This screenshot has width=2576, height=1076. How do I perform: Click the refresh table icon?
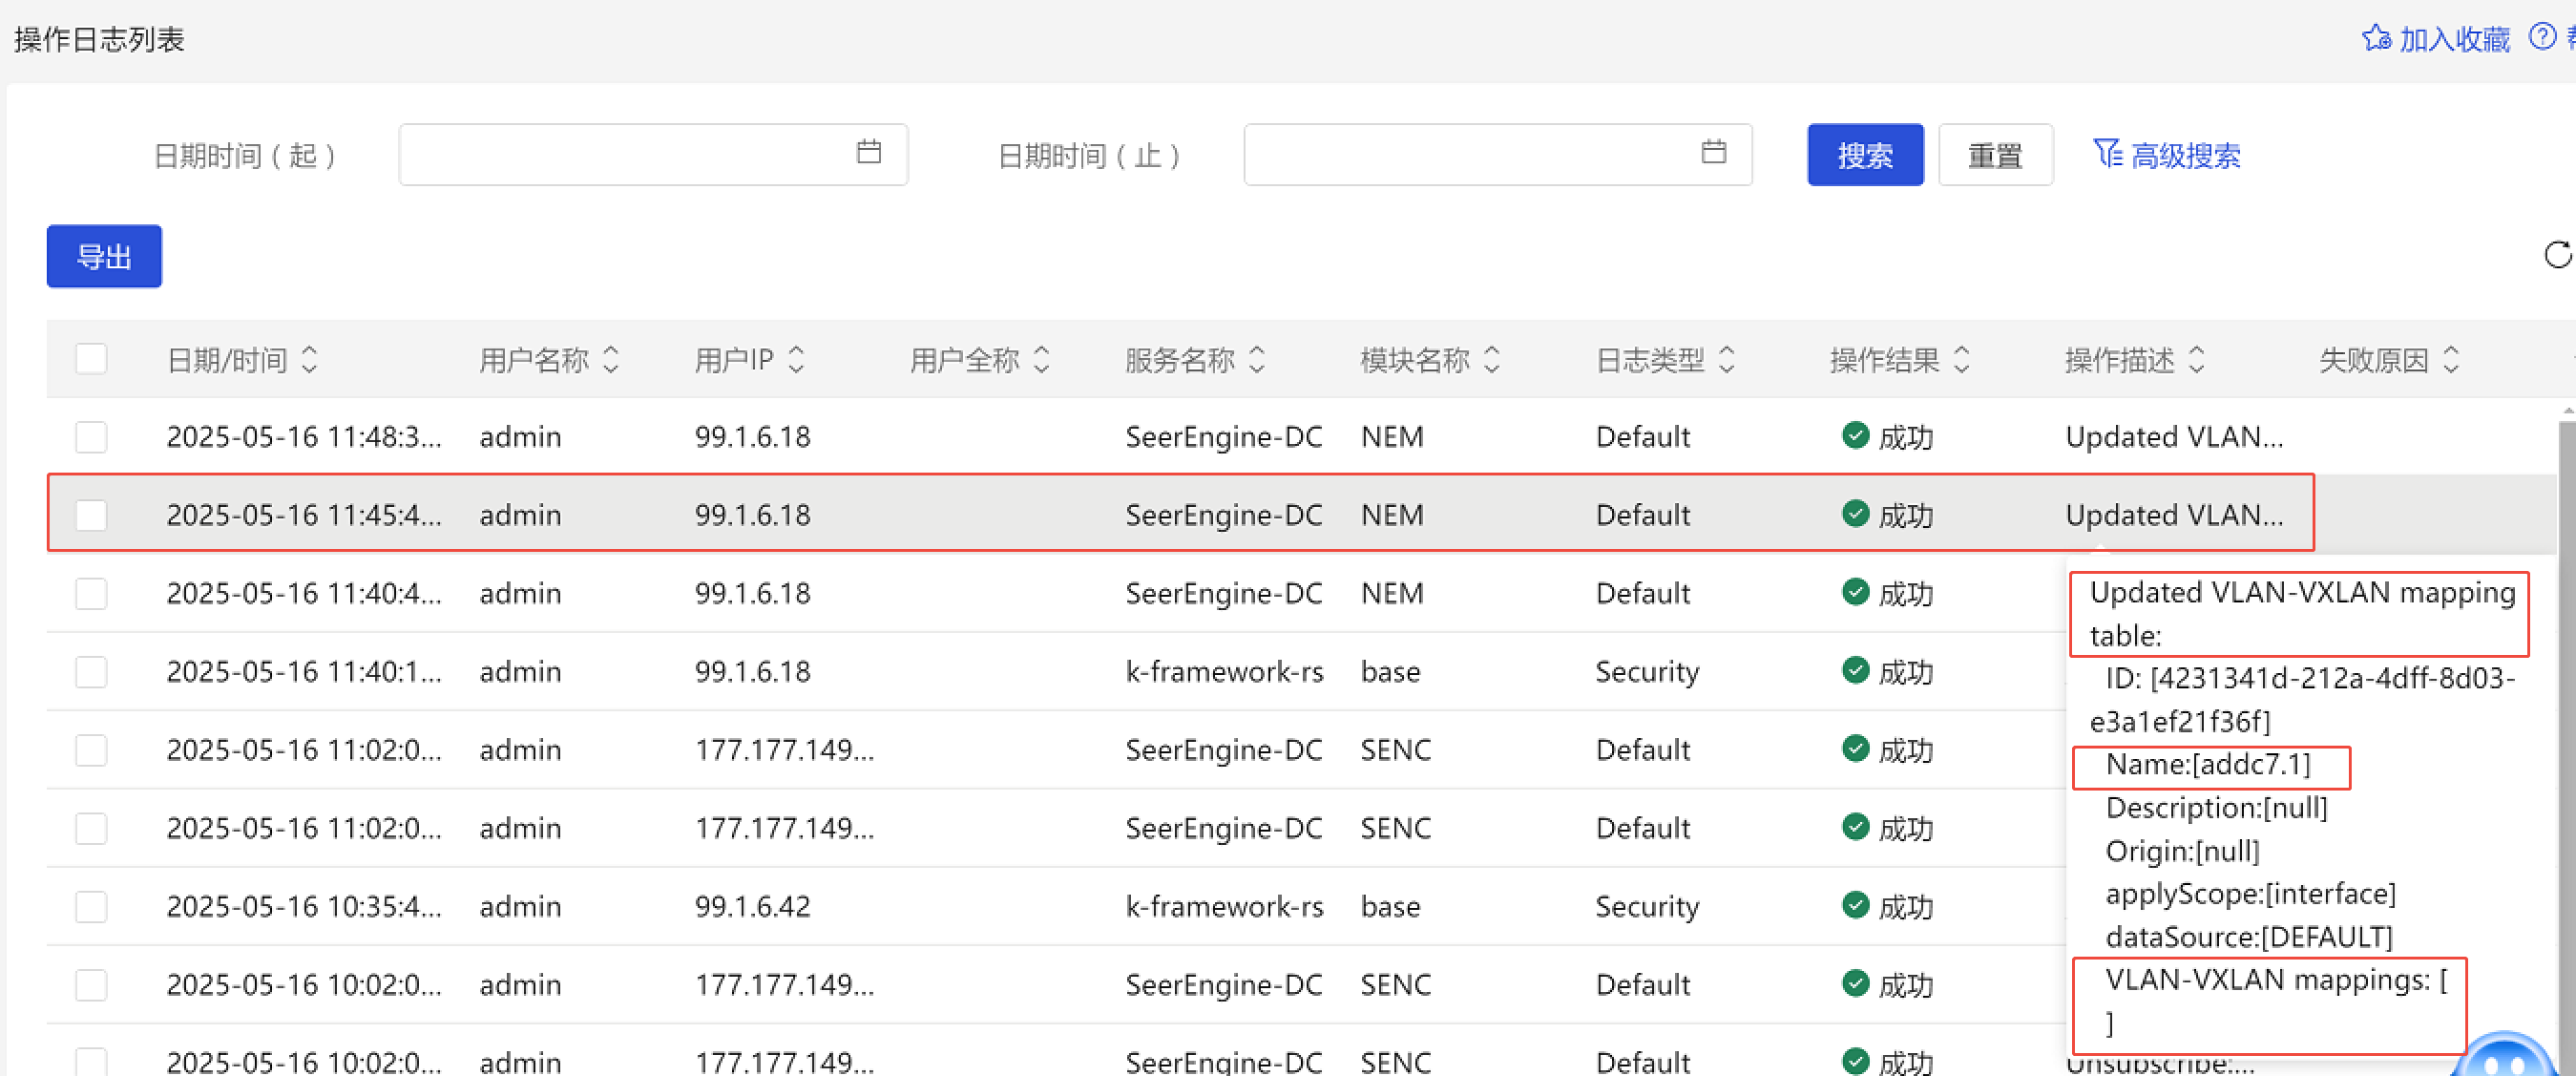coord(2557,255)
